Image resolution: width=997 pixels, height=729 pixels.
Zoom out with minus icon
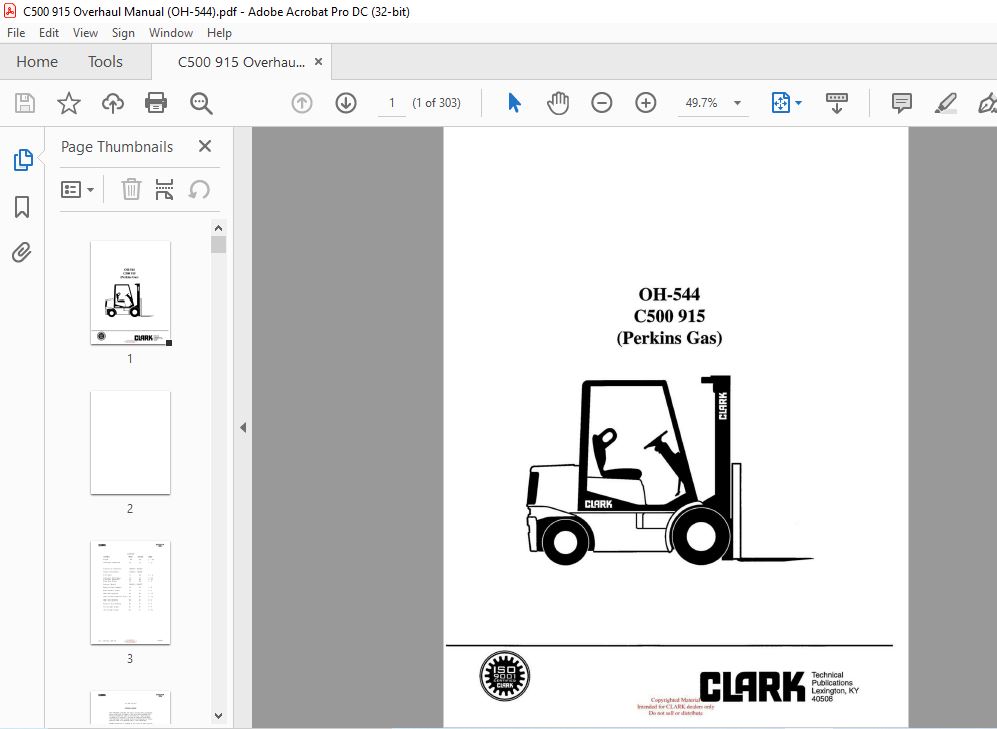(602, 103)
